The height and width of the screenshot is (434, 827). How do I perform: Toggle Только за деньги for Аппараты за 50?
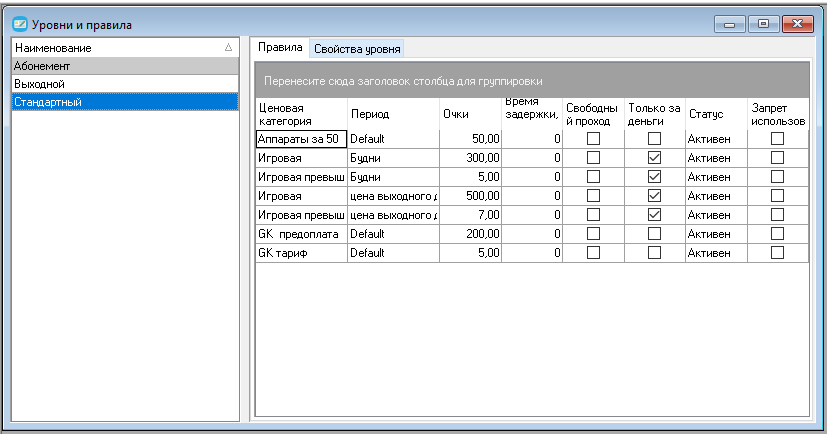655,139
